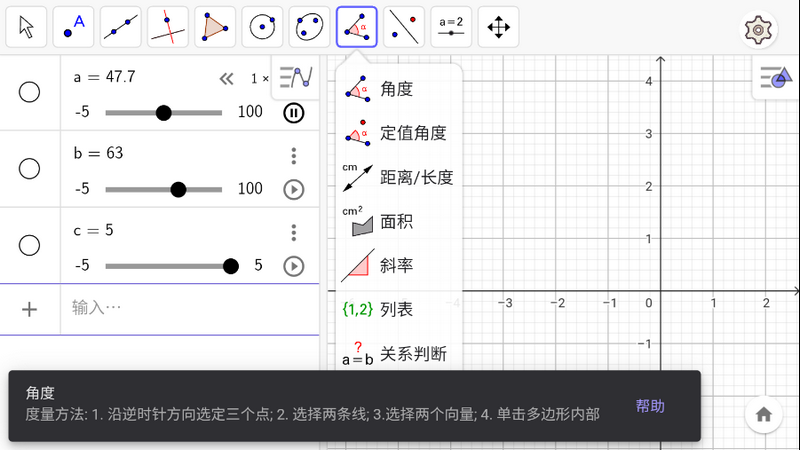Image resolution: width=800 pixels, height=450 pixels.
Task: Open the three-dot menu for b
Action: pos(293,156)
